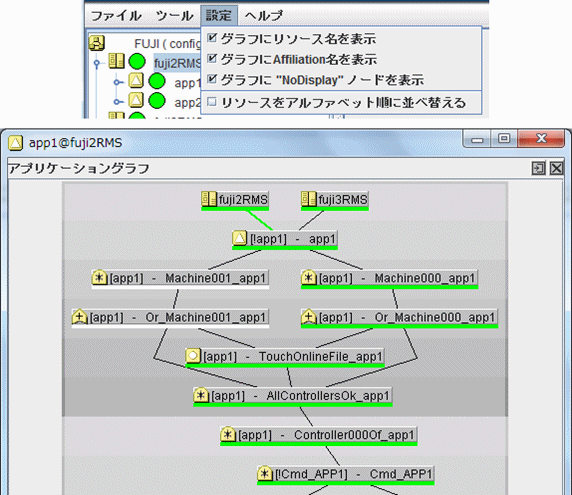Click green status circle beside app2 in tree
Image resolution: width=572 pixels, height=495 pixels.
[157, 101]
